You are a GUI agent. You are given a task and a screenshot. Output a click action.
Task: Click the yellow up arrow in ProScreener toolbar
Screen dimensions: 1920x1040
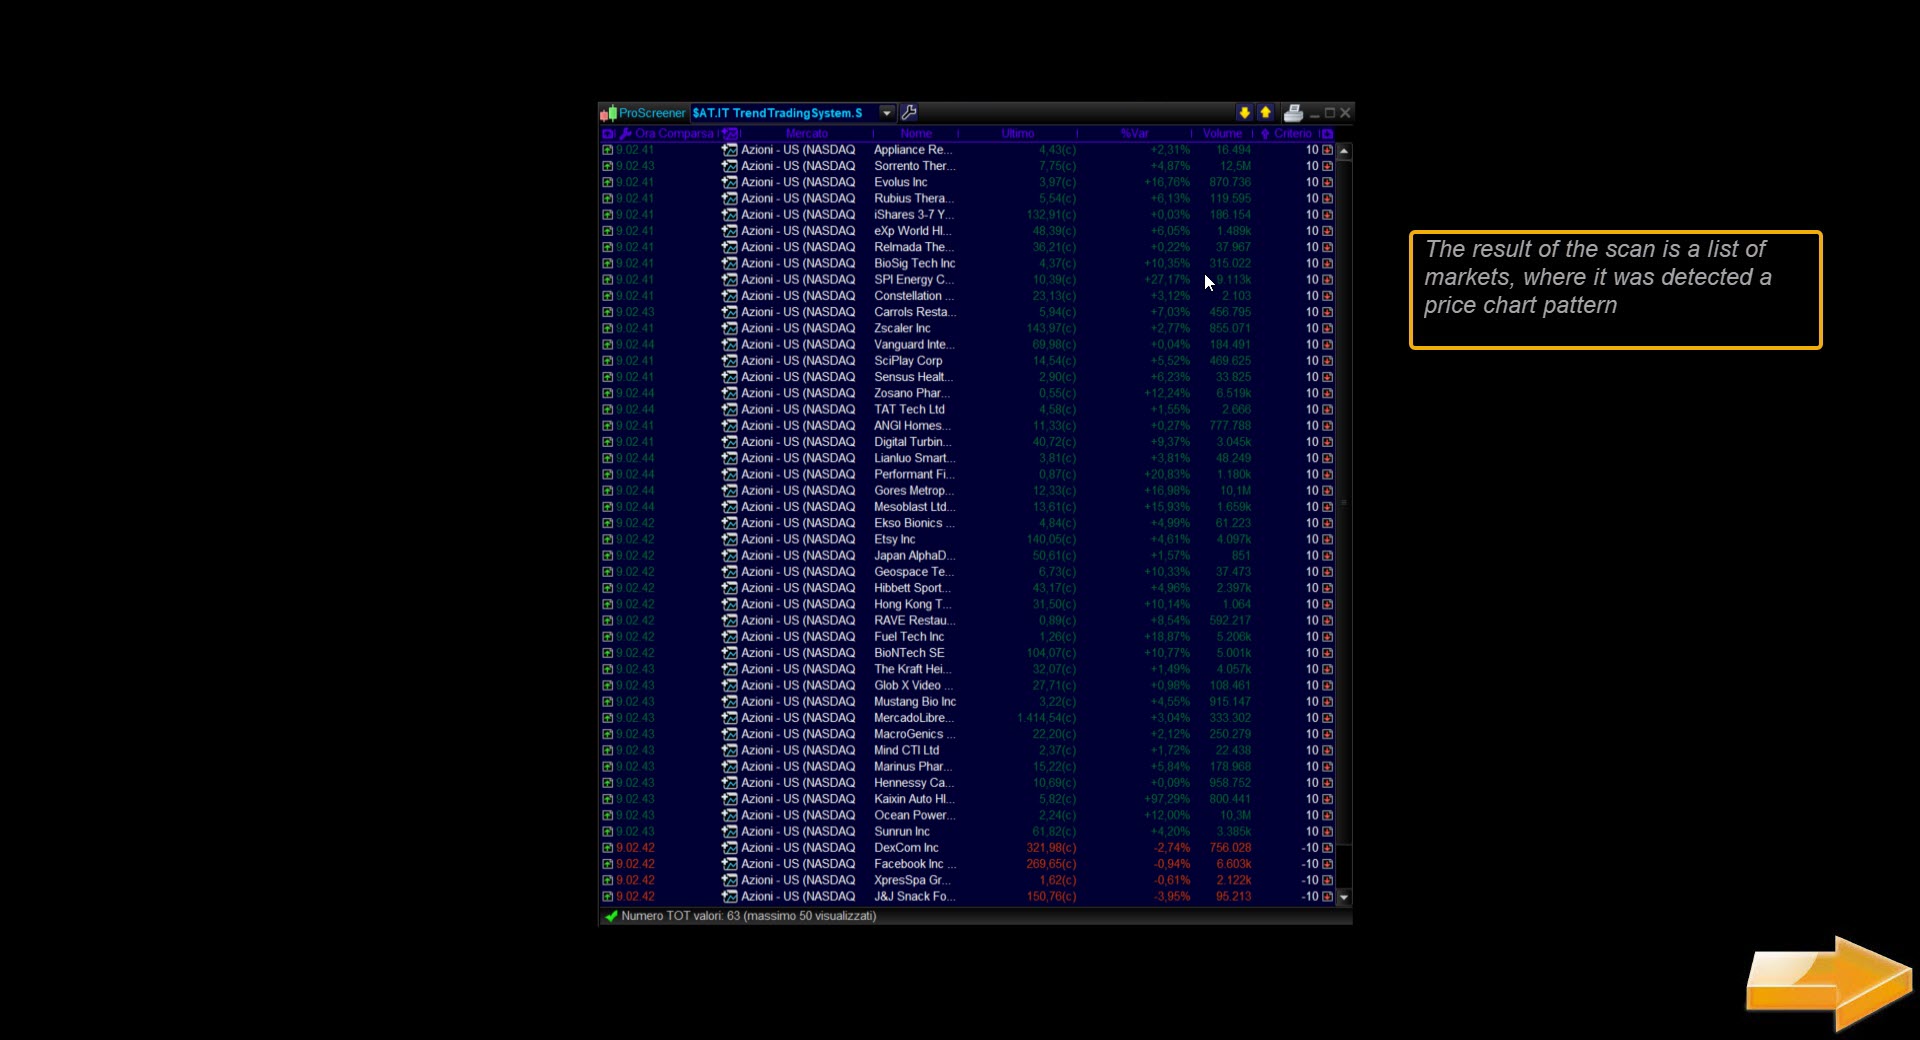(x=1265, y=113)
